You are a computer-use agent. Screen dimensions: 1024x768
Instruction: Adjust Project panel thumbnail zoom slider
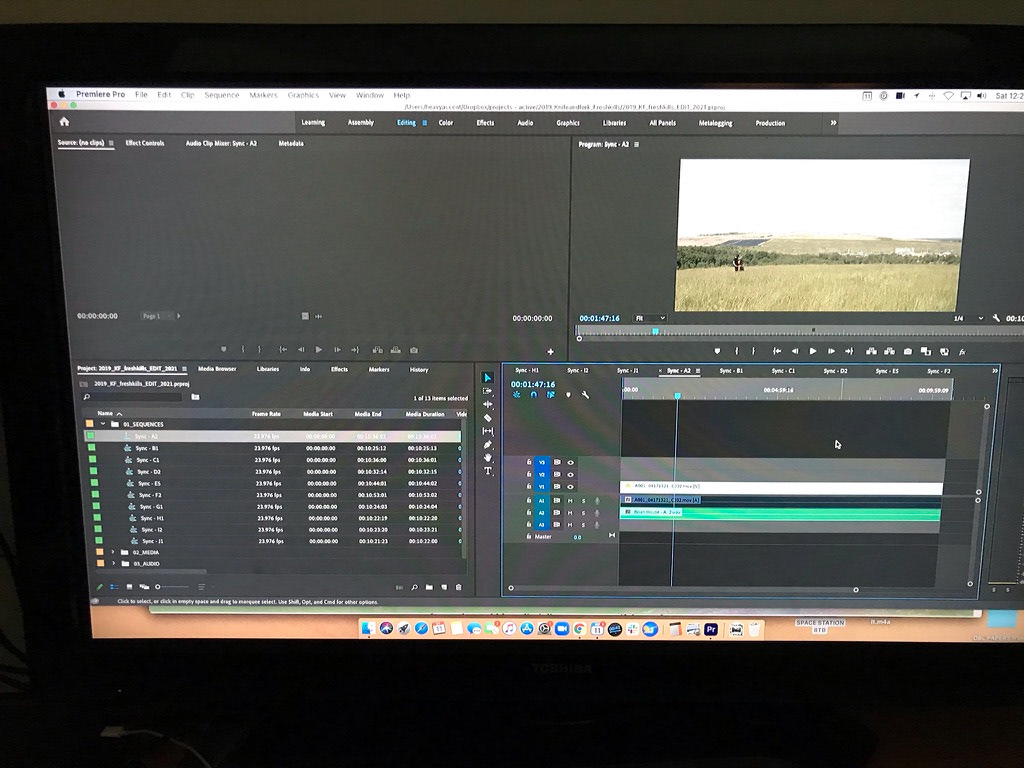coord(172,586)
